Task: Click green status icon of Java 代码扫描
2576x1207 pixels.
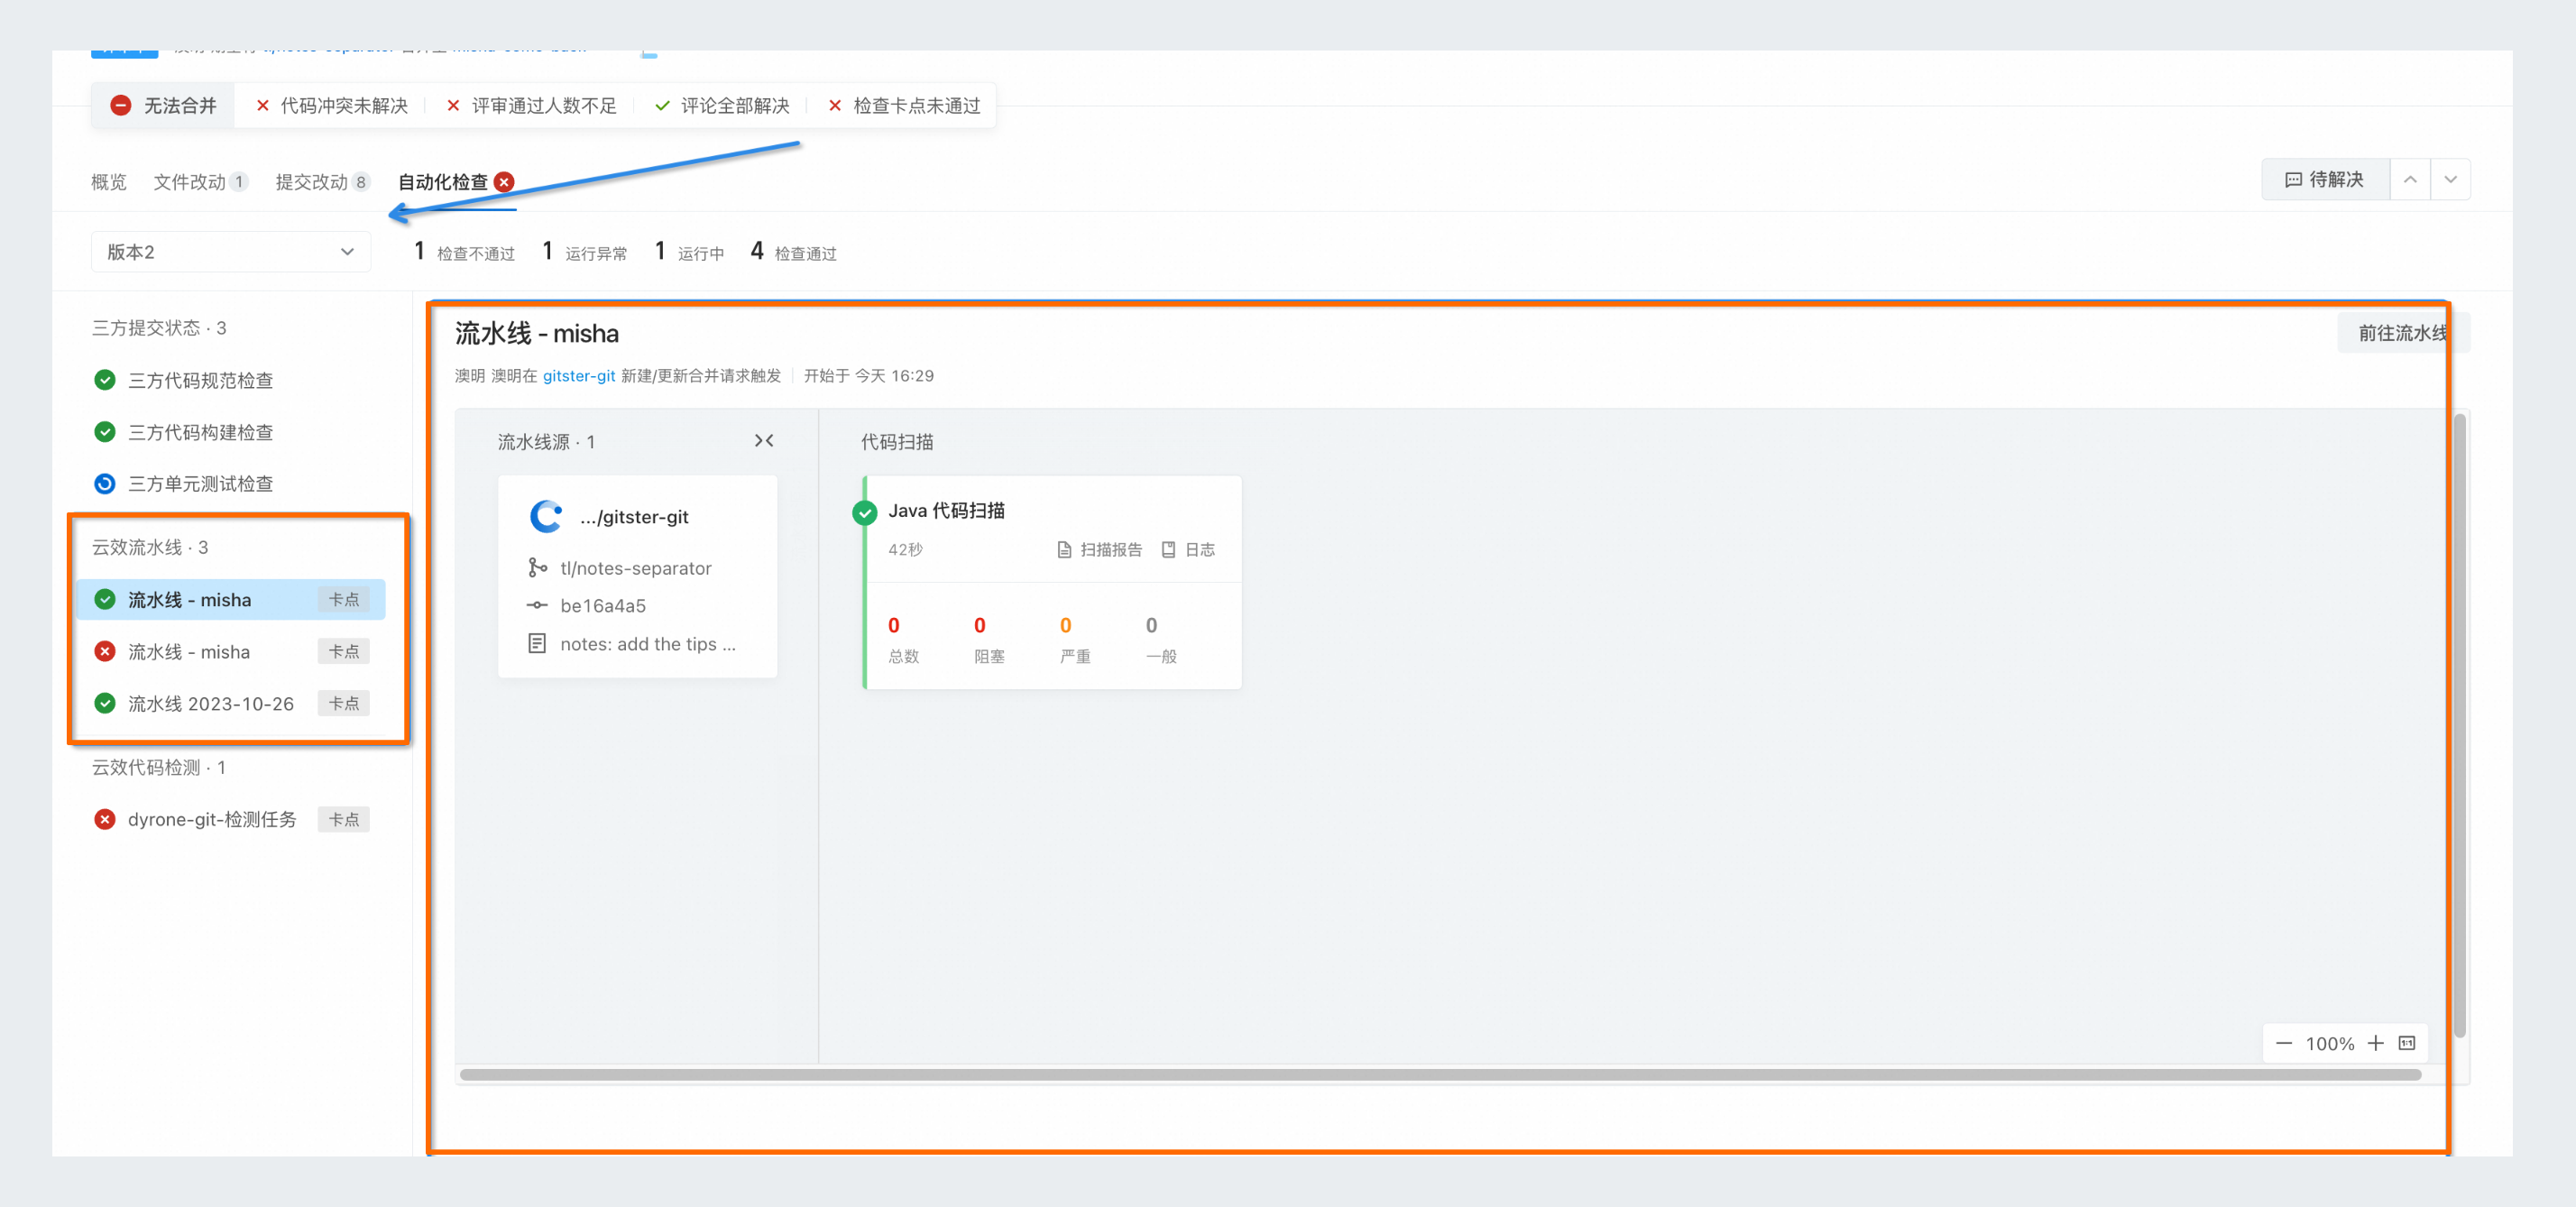Action: click(x=865, y=513)
